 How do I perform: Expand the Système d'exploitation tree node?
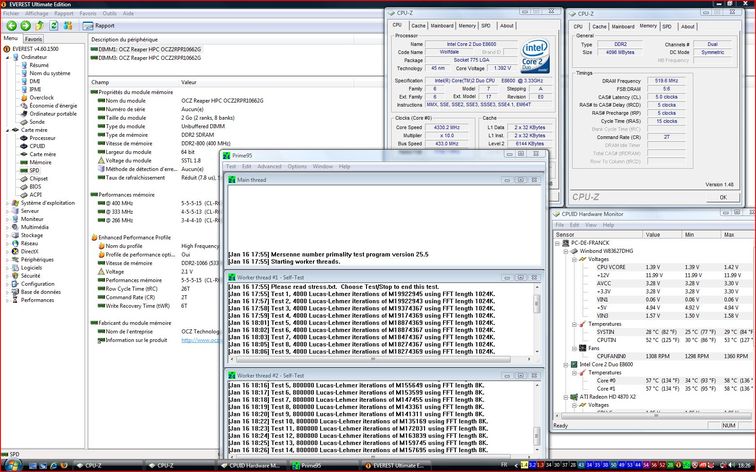[8, 203]
